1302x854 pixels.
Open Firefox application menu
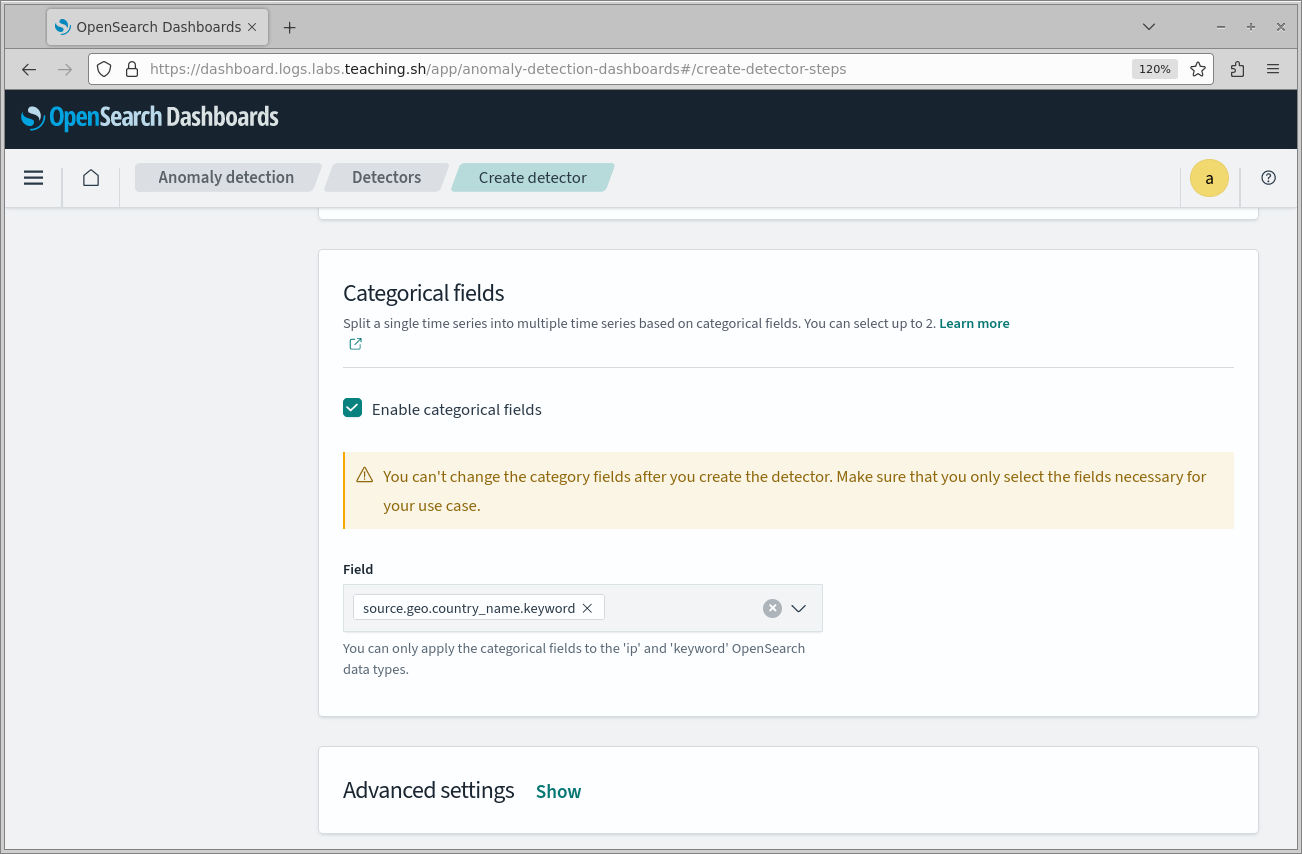pyautogui.click(x=1273, y=69)
